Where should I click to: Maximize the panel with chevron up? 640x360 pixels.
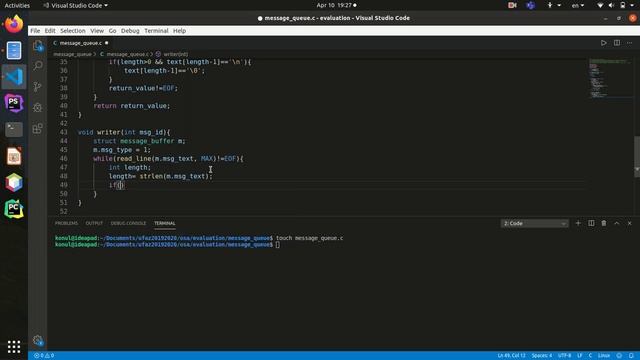point(617,223)
